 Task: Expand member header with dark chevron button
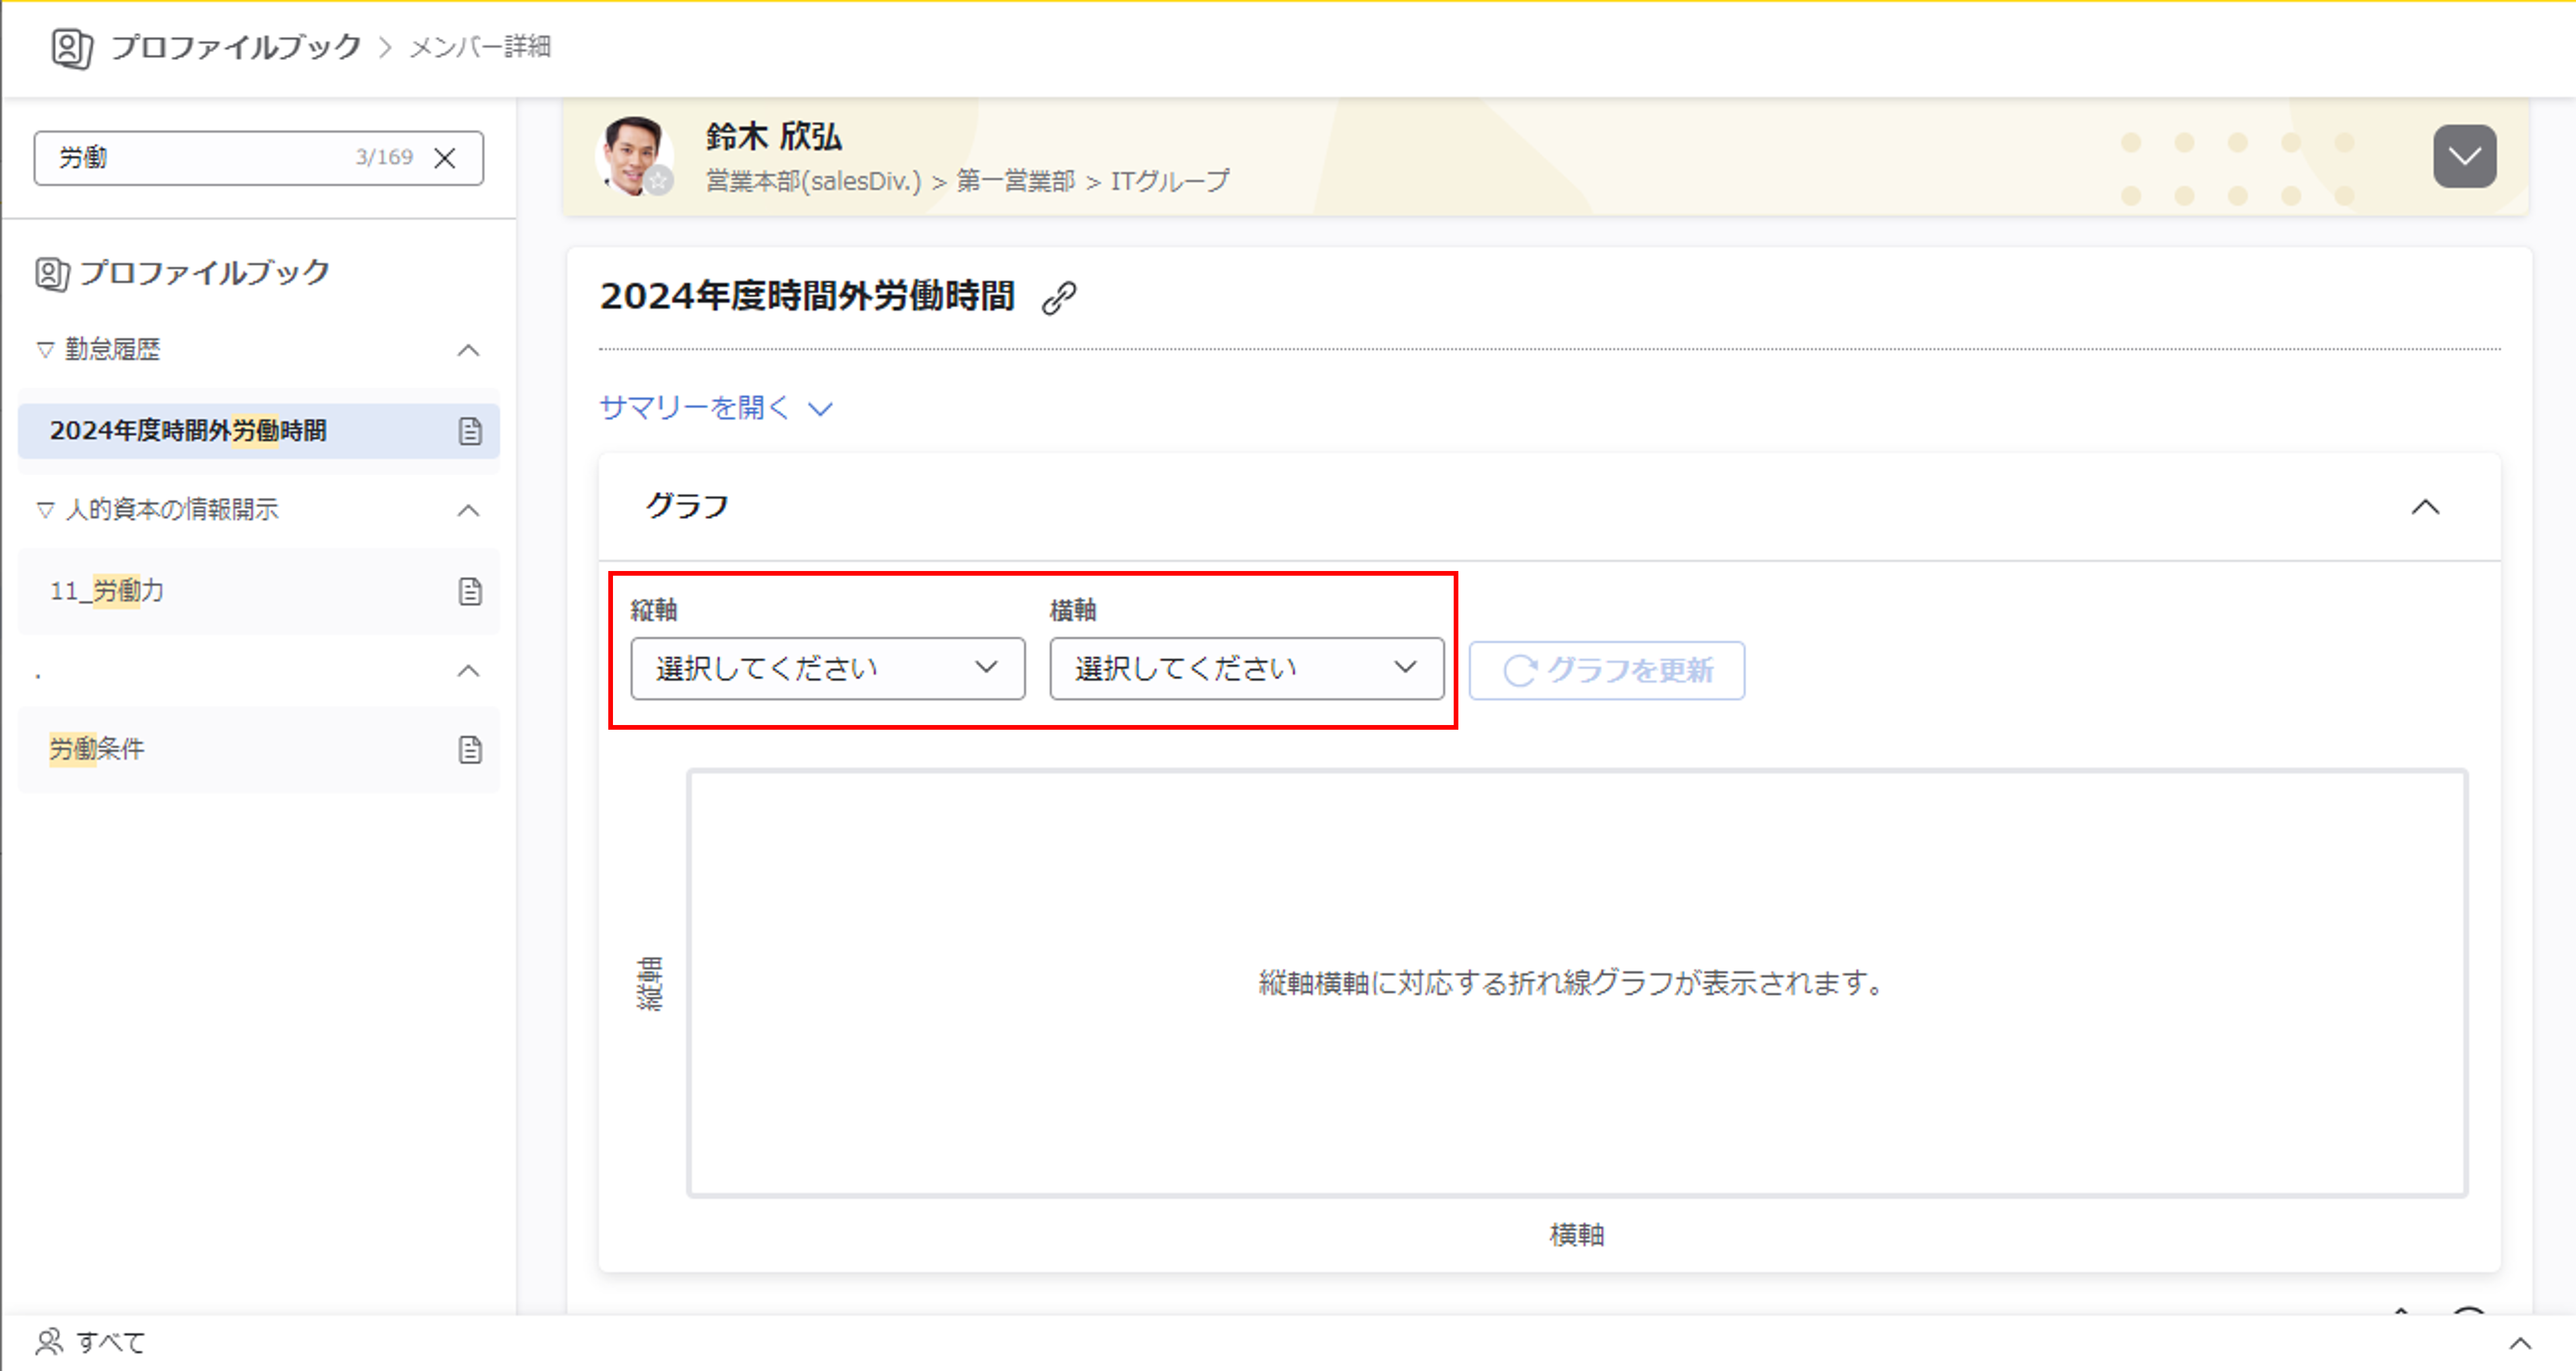pos(2464,156)
